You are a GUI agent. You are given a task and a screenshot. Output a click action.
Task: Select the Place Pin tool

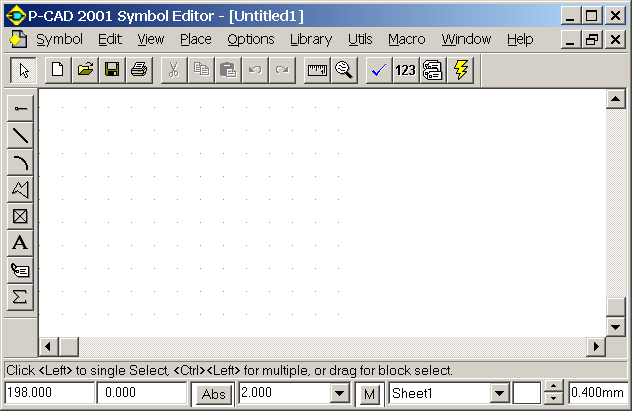[x=20, y=108]
